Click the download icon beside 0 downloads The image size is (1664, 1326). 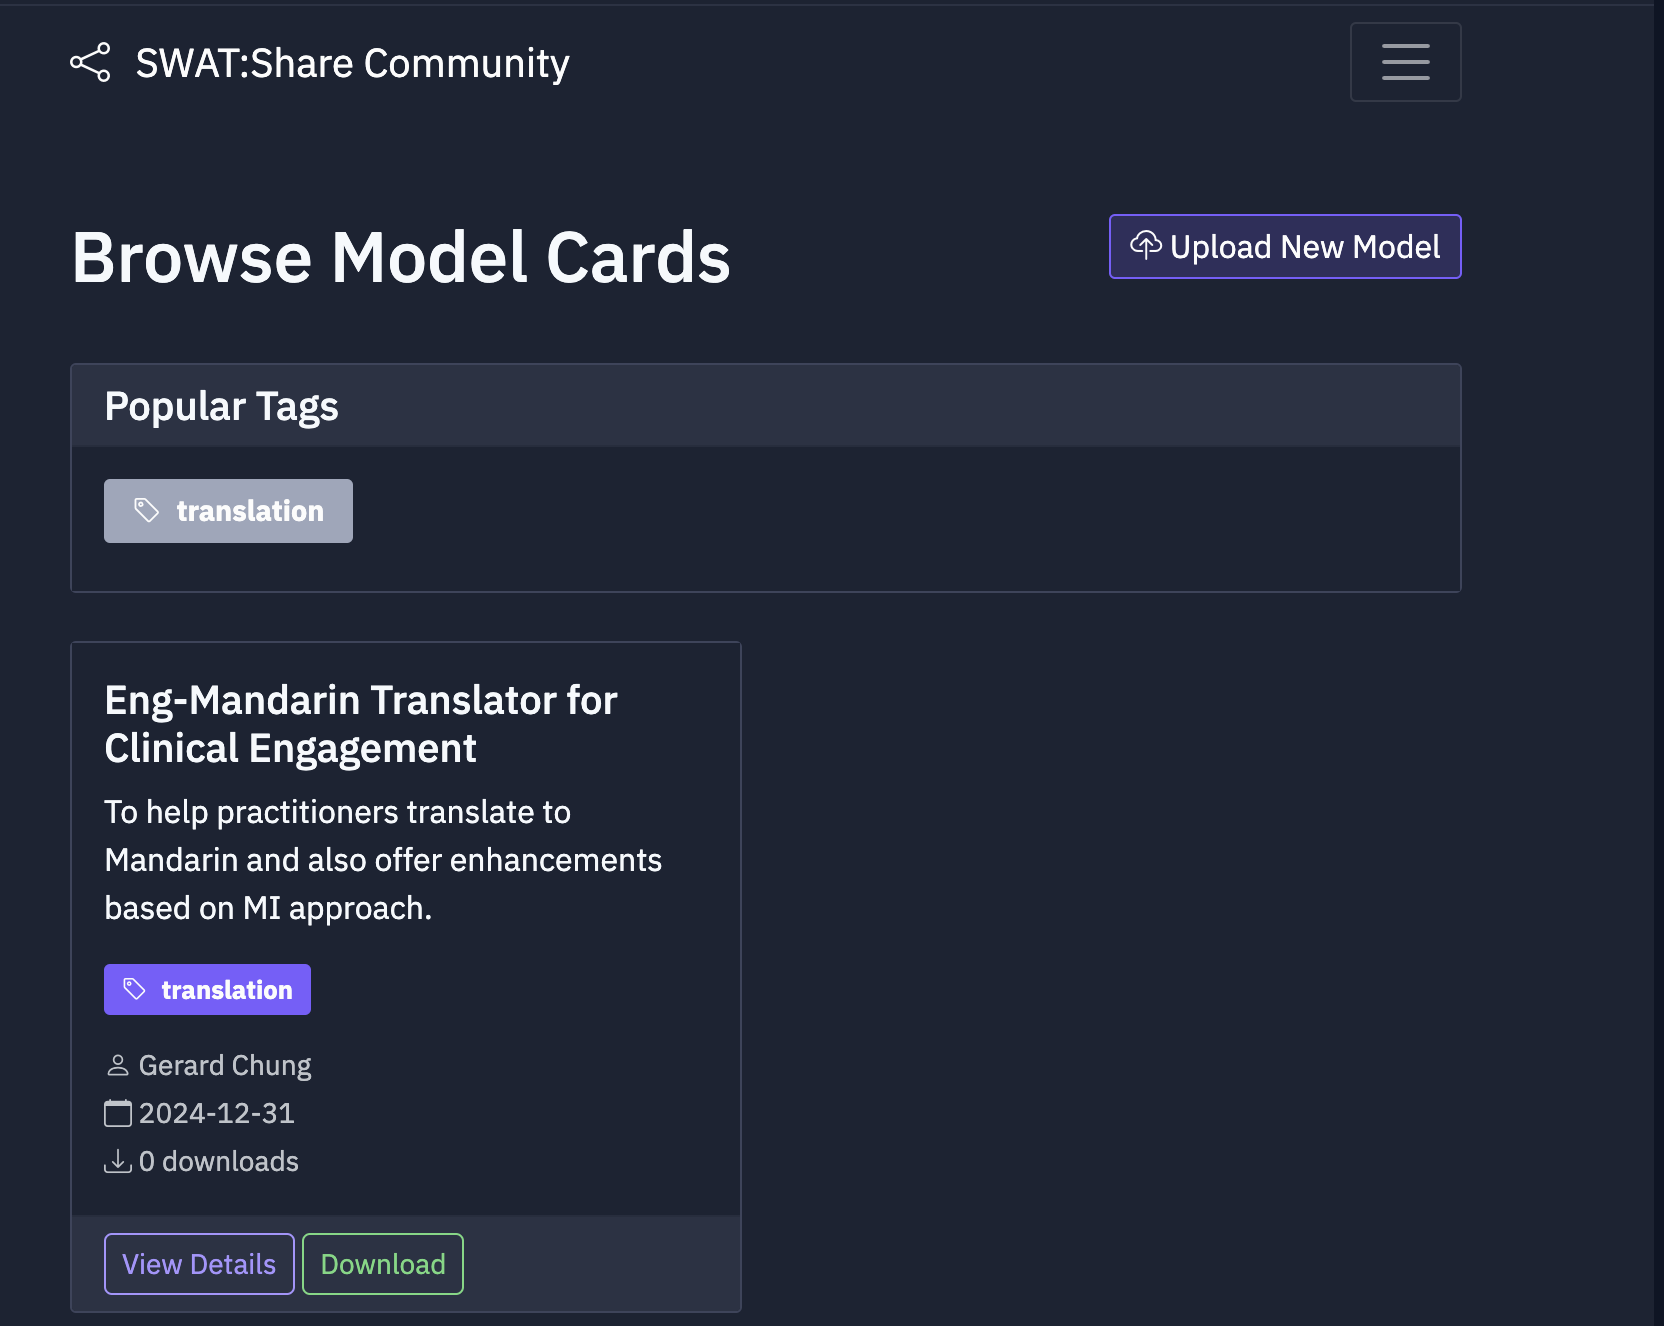click(x=118, y=1161)
